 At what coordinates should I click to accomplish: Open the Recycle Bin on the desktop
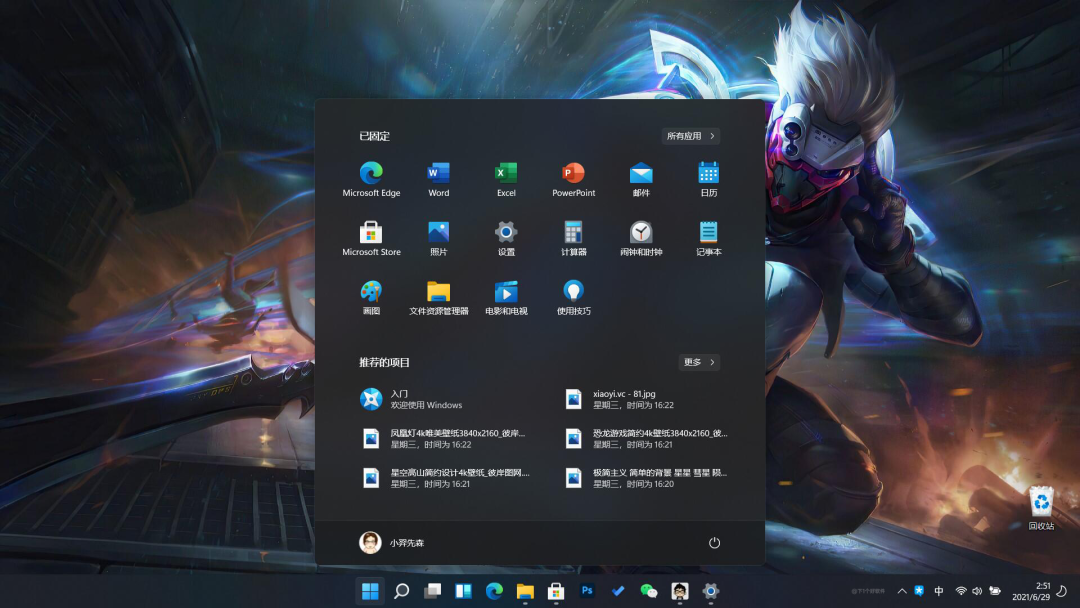pos(1041,507)
